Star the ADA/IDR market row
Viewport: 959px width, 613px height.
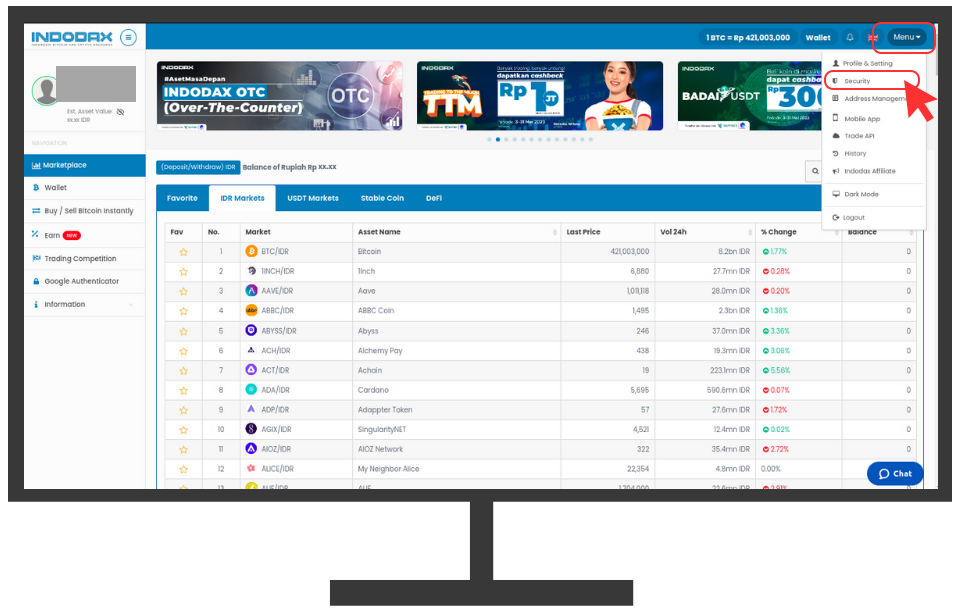(x=183, y=390)
